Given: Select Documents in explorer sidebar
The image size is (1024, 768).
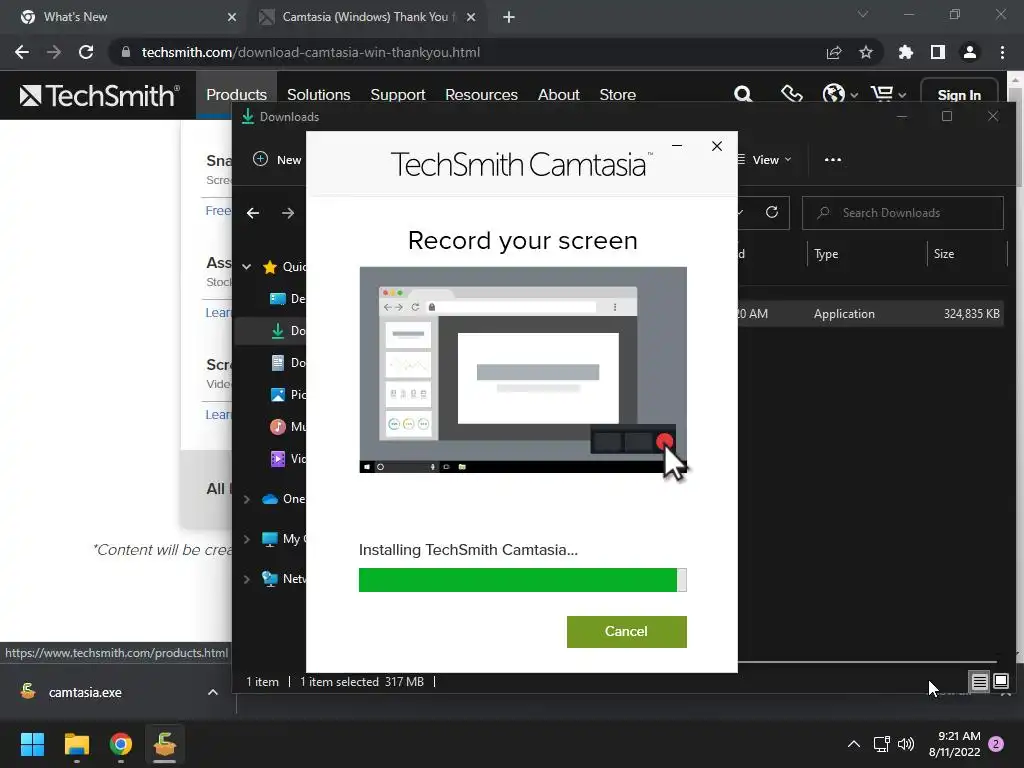Looking at the screenshot, I should [x=287, y=362].
